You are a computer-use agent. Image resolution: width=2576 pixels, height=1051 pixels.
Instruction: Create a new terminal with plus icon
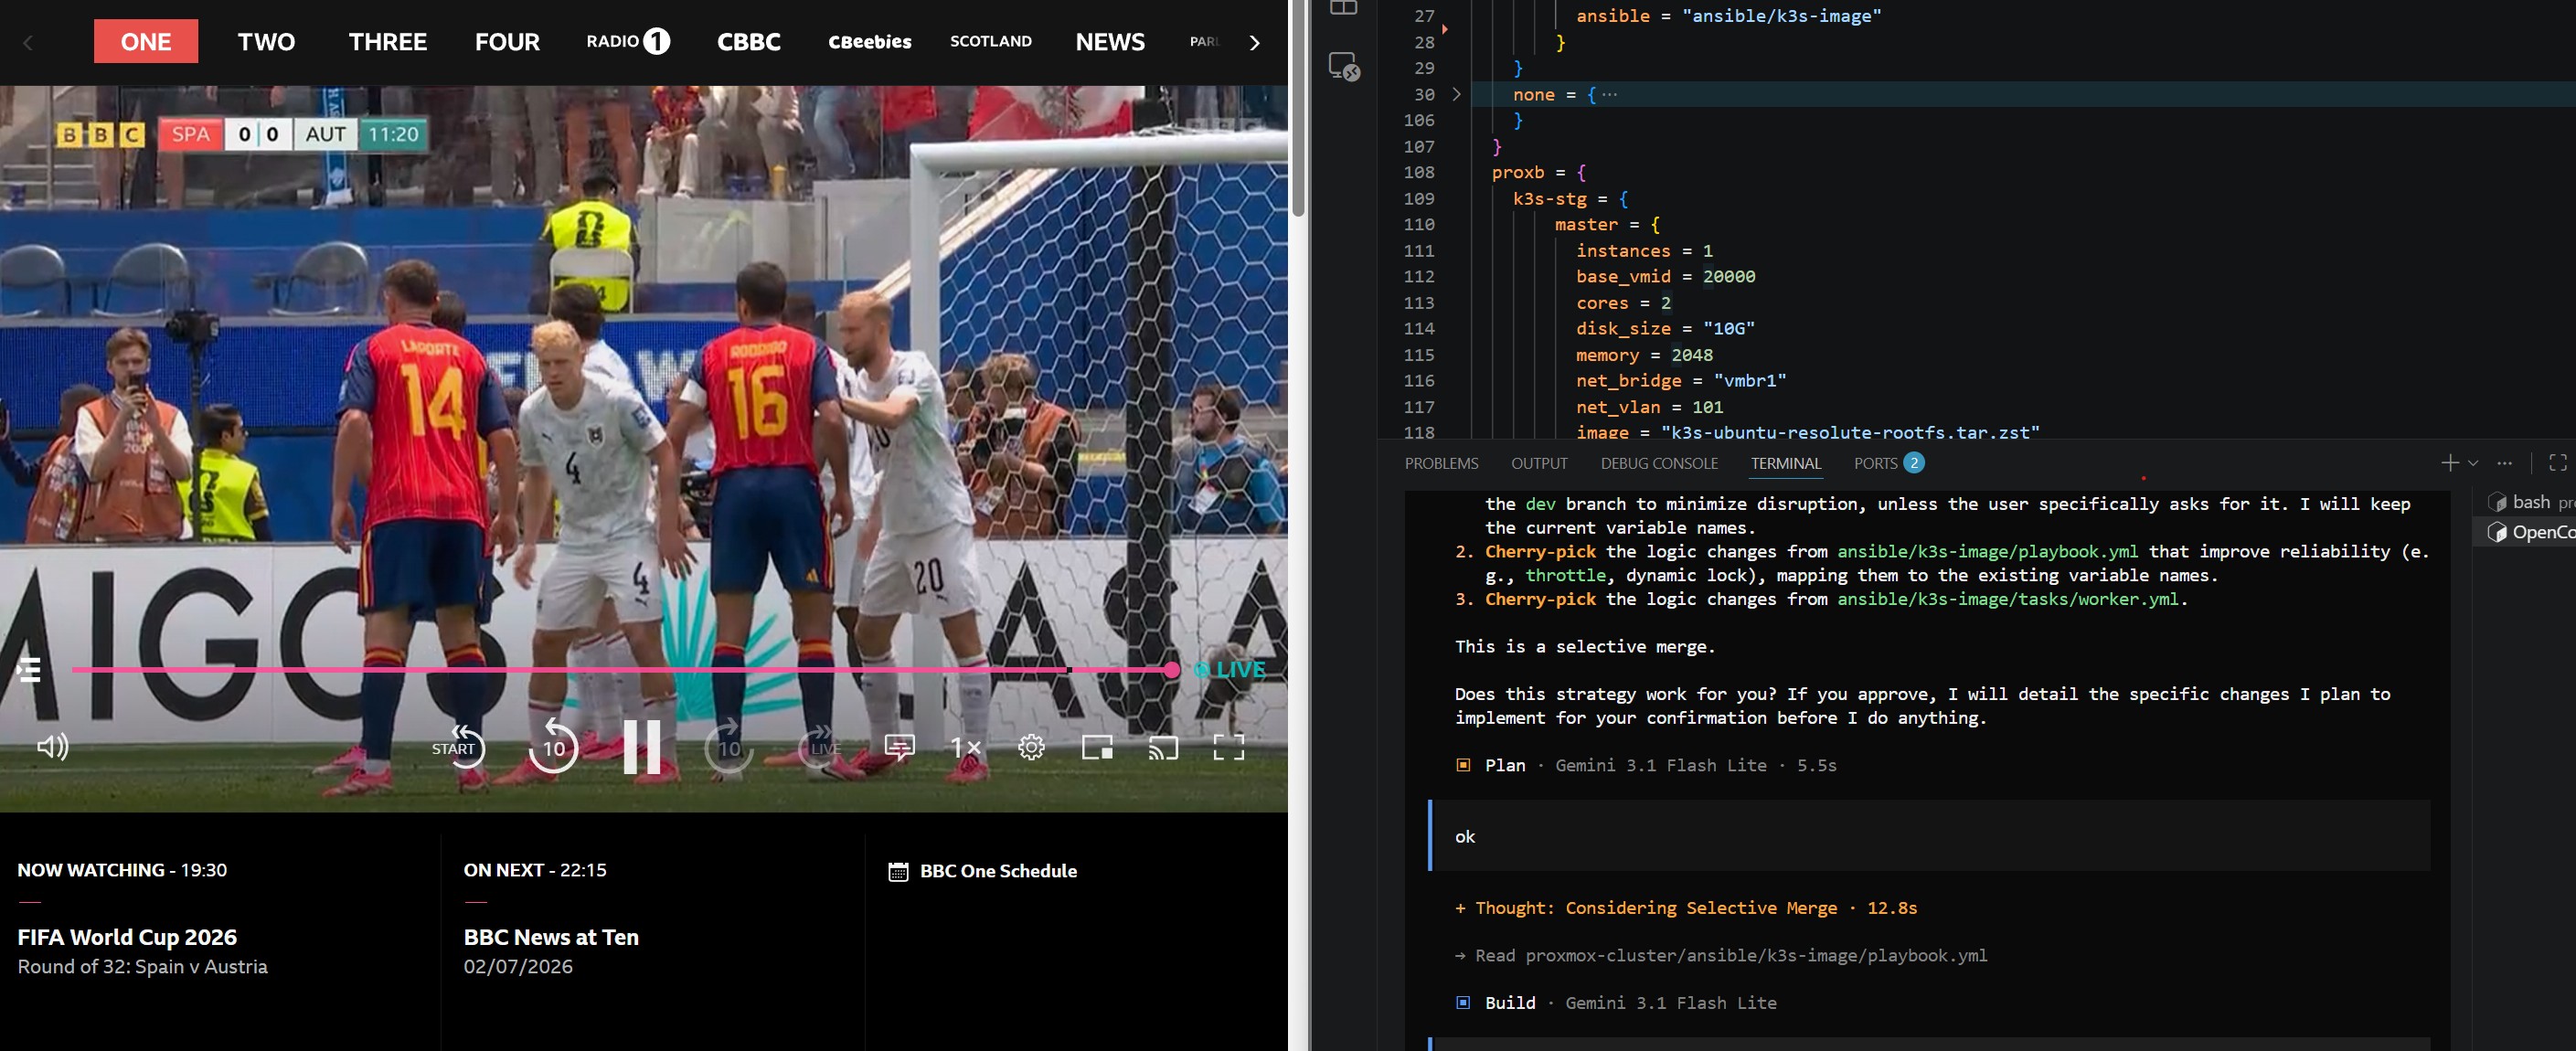pos(2449,463)
